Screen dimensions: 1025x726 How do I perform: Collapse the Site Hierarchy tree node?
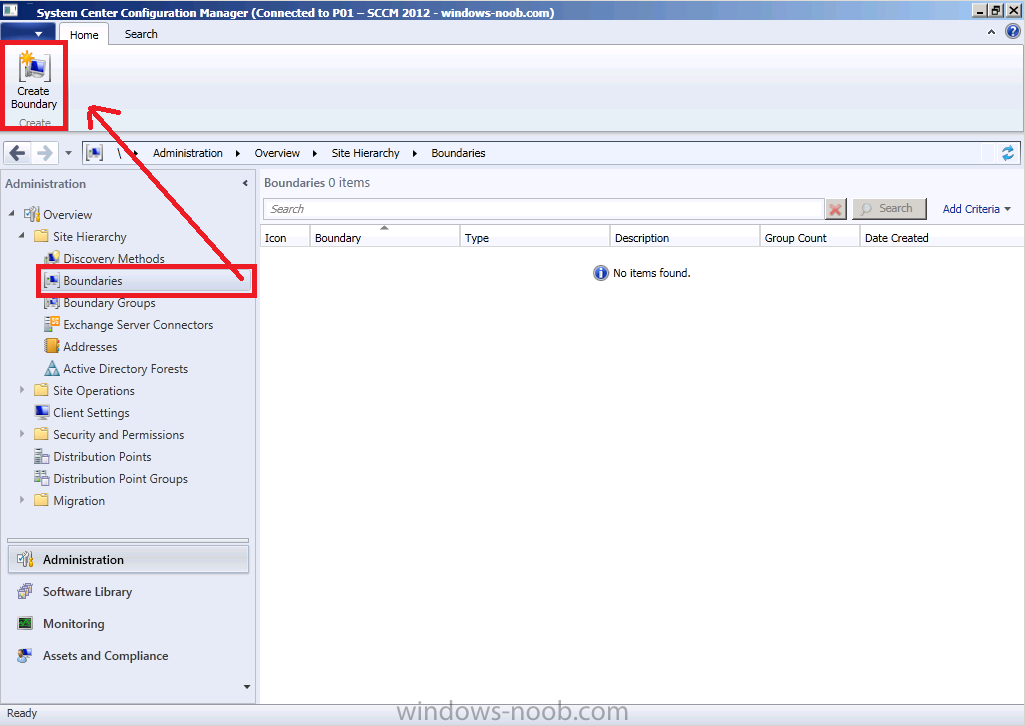(x=22, y=235)
